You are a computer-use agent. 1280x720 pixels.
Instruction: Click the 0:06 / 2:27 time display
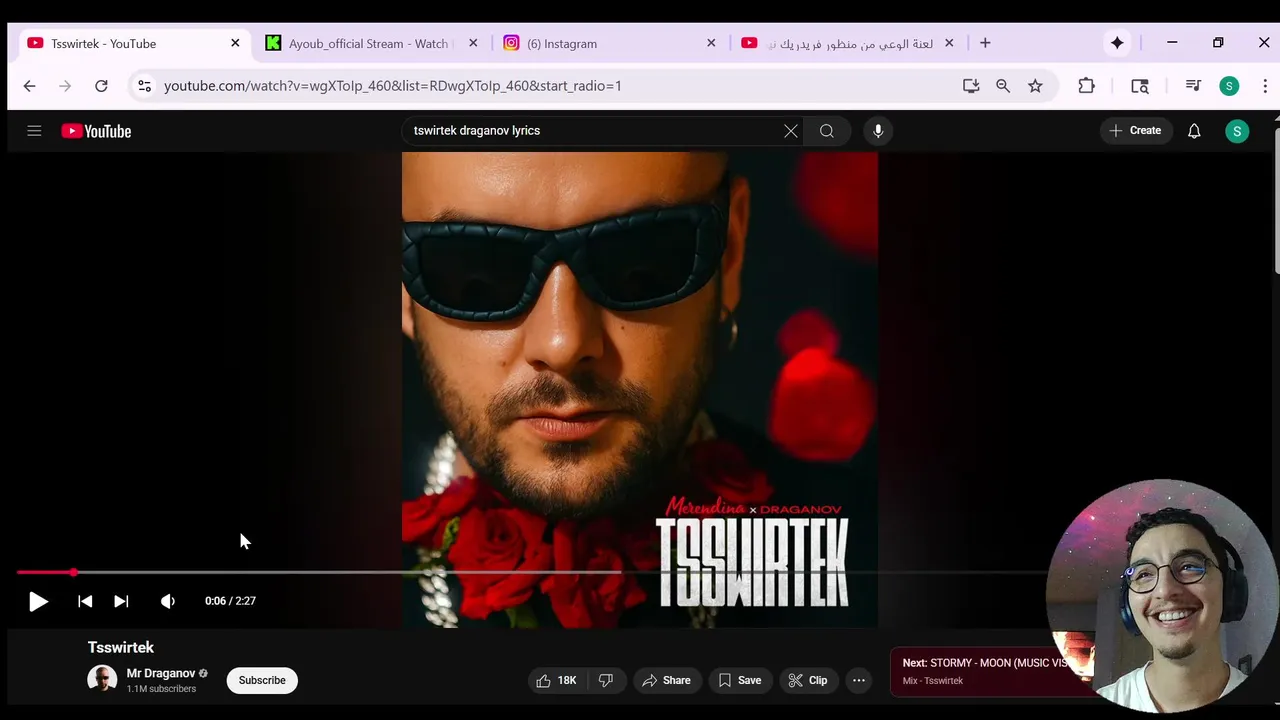[230, 601]
